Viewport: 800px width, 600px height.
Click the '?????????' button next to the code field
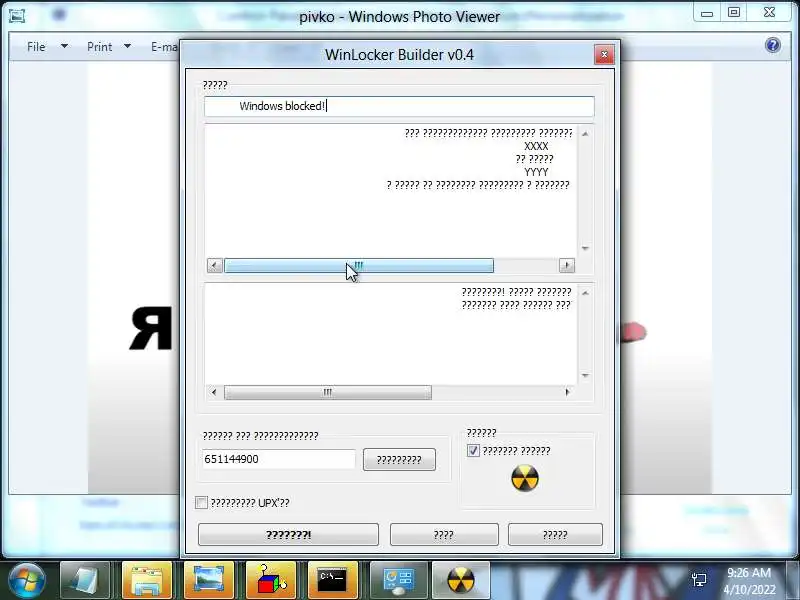[x=399, y=460]
